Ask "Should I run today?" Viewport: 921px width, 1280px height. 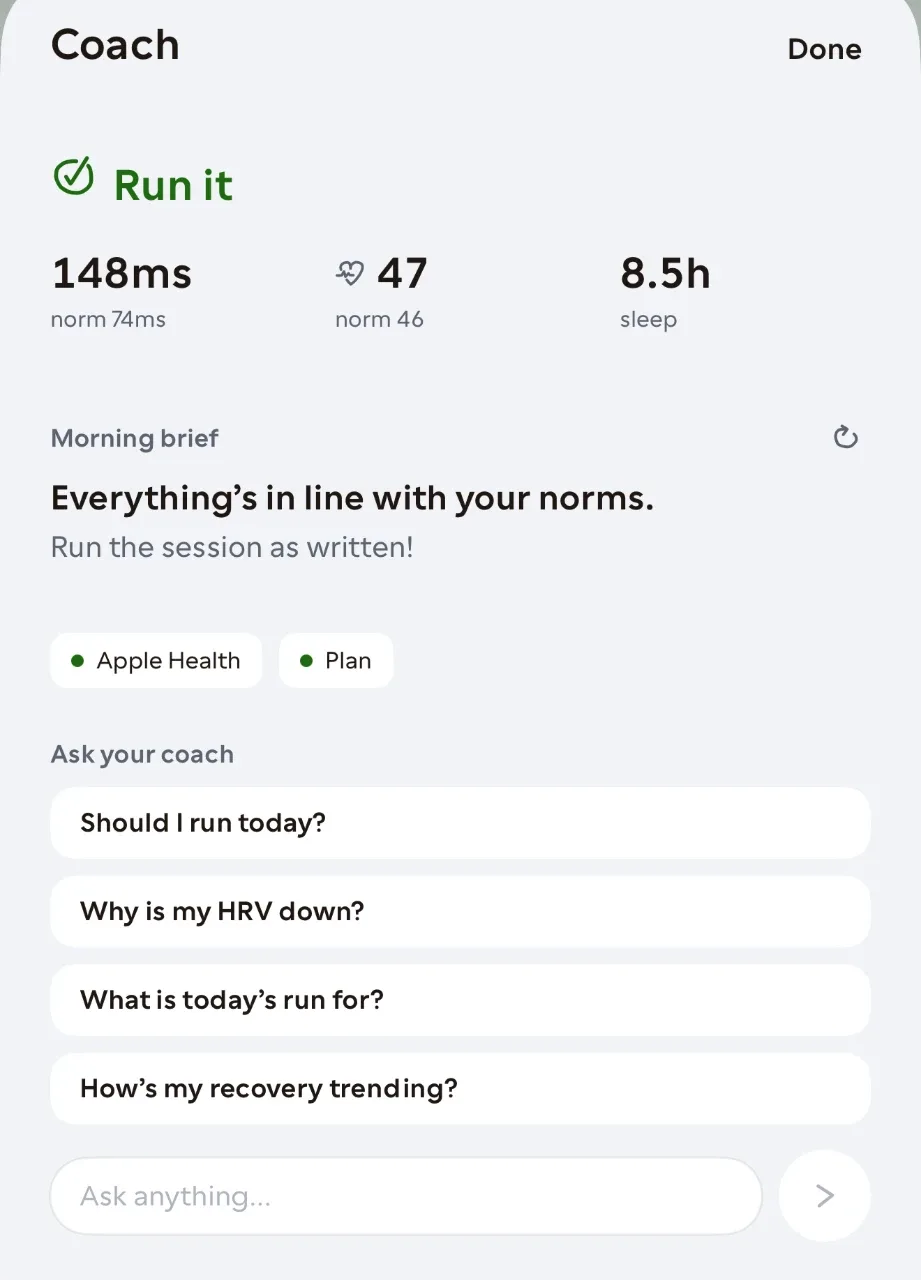pos(460,823)
